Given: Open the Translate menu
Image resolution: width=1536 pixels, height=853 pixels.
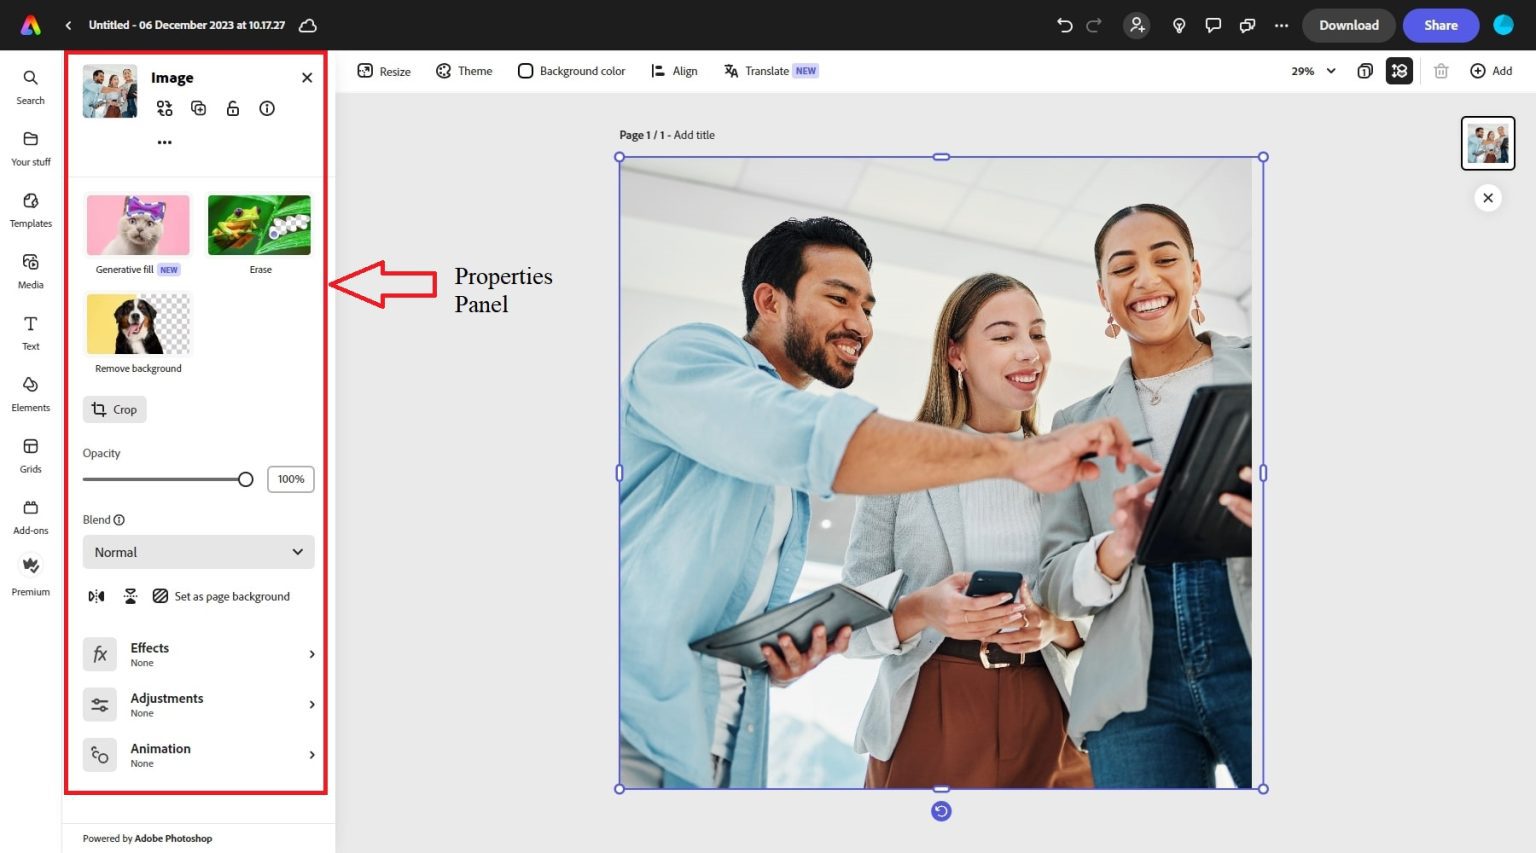Looking at the screenshot, I should coord(768,70).
